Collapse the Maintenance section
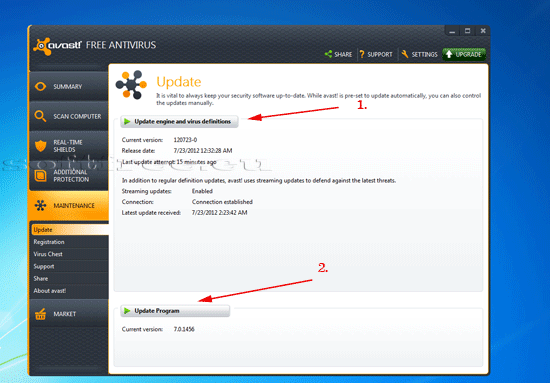 (x=69, y=206)
